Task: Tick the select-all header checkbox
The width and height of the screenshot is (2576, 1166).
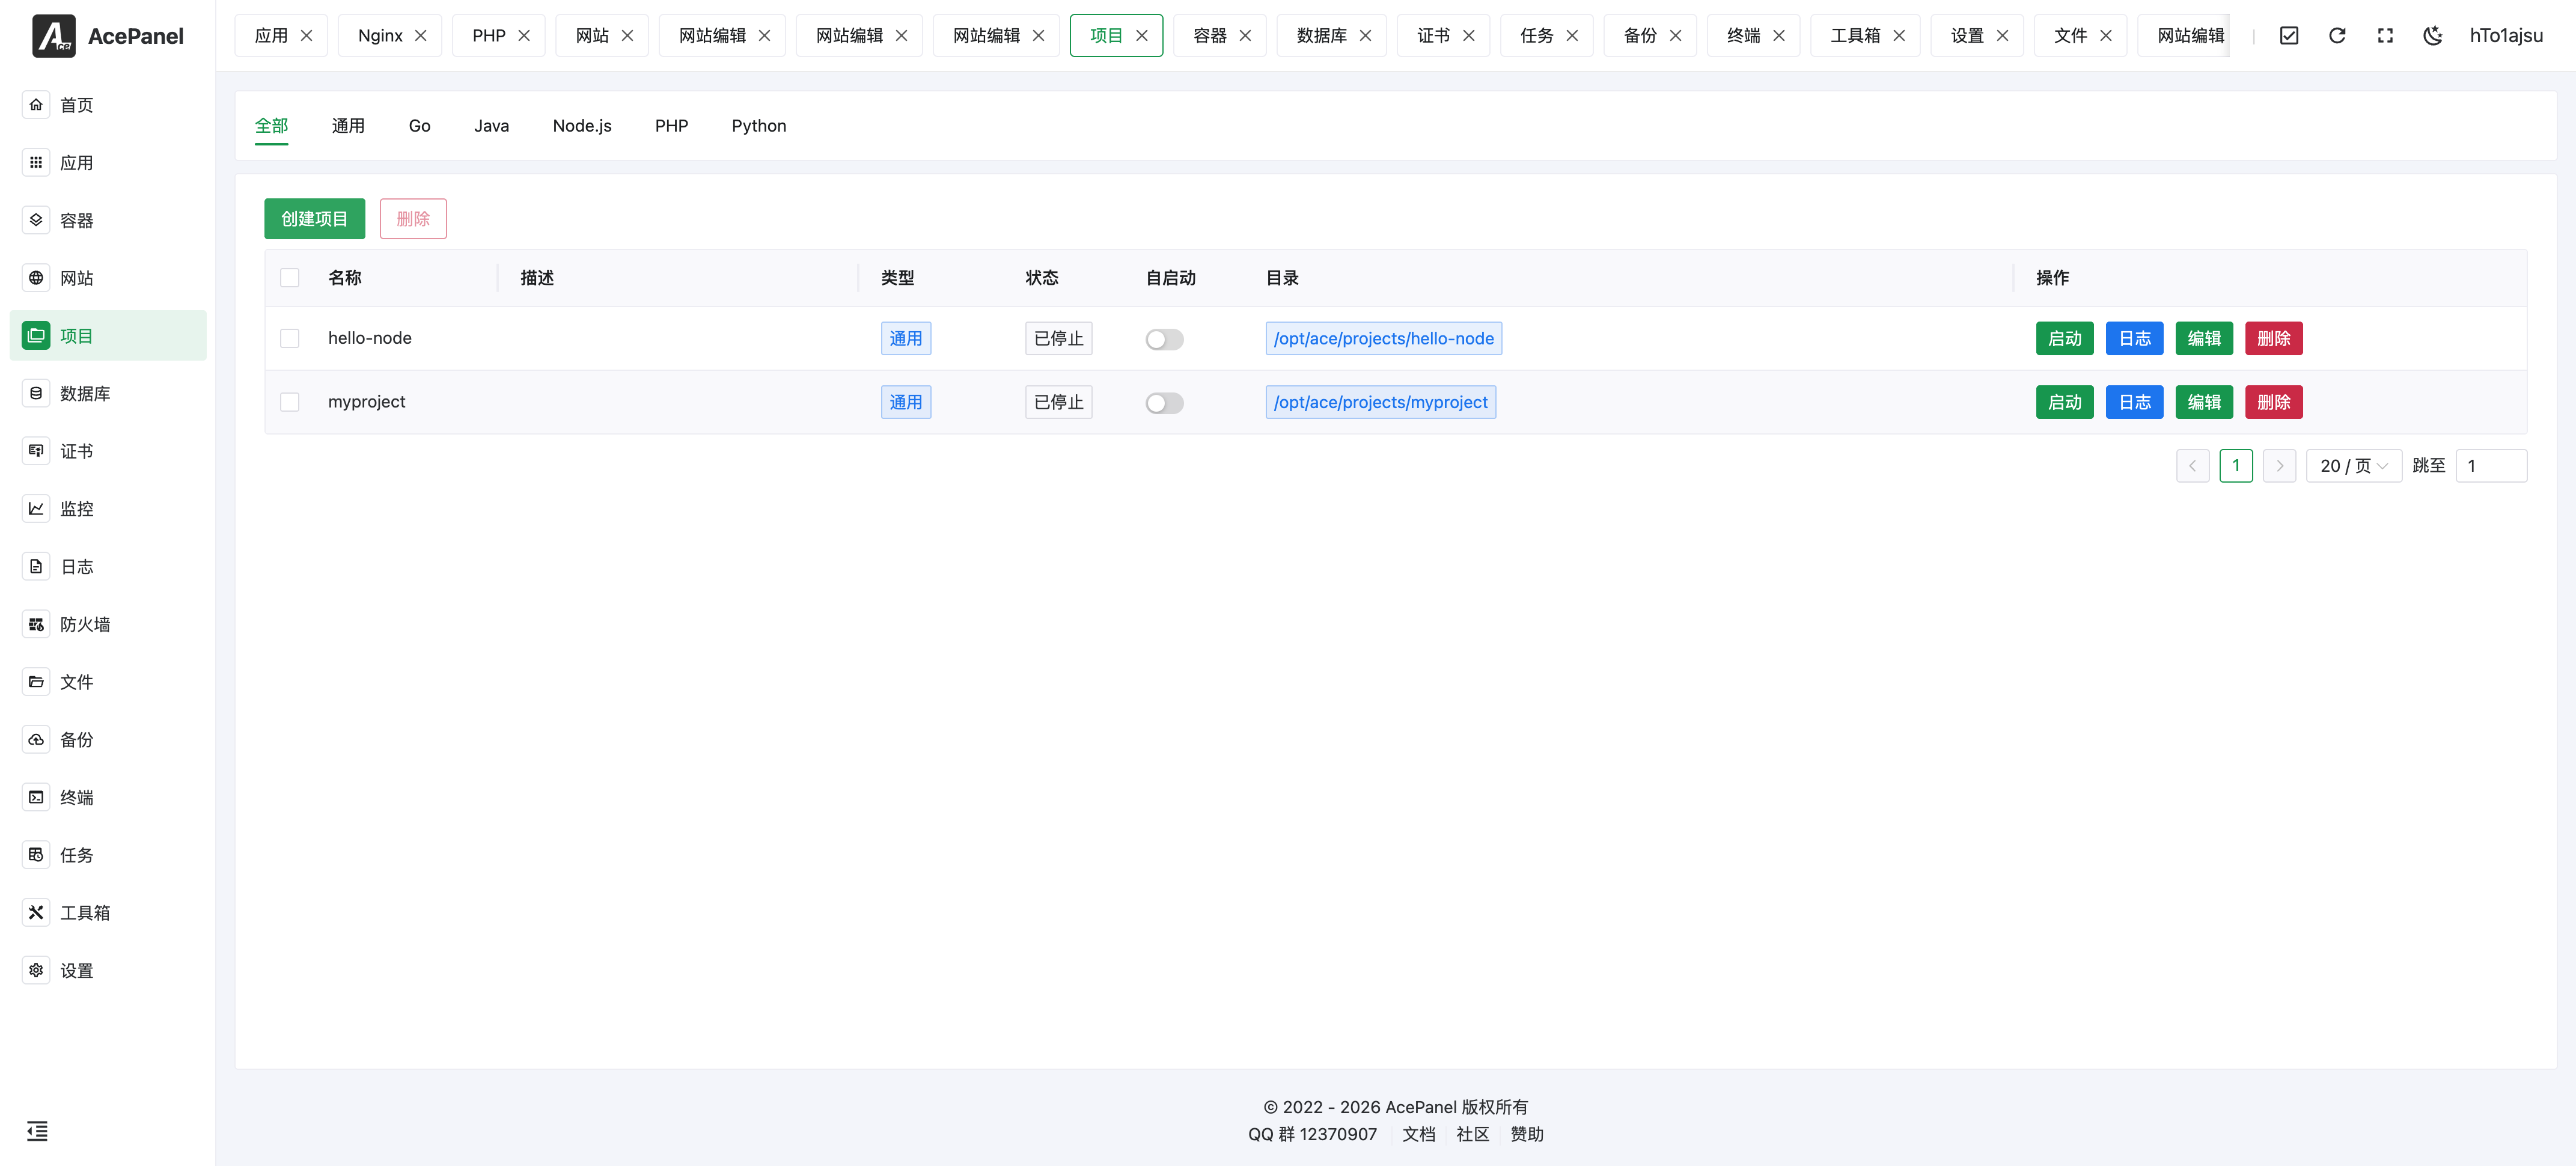Action: [x=290, y=278]
